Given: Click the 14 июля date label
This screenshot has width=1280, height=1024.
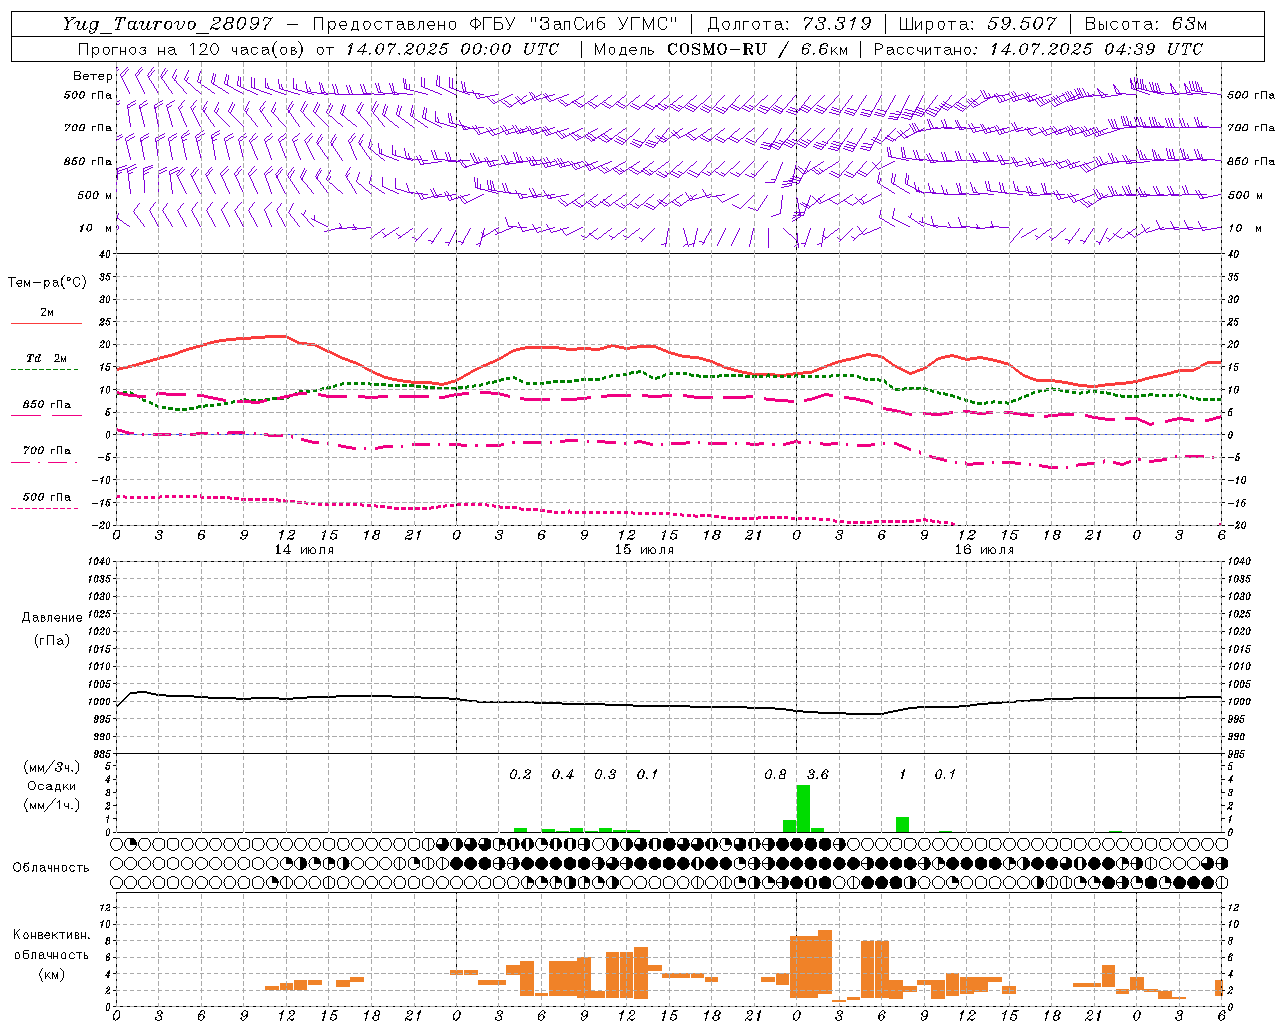Looking at the screenshot, I should coord(304,550).
